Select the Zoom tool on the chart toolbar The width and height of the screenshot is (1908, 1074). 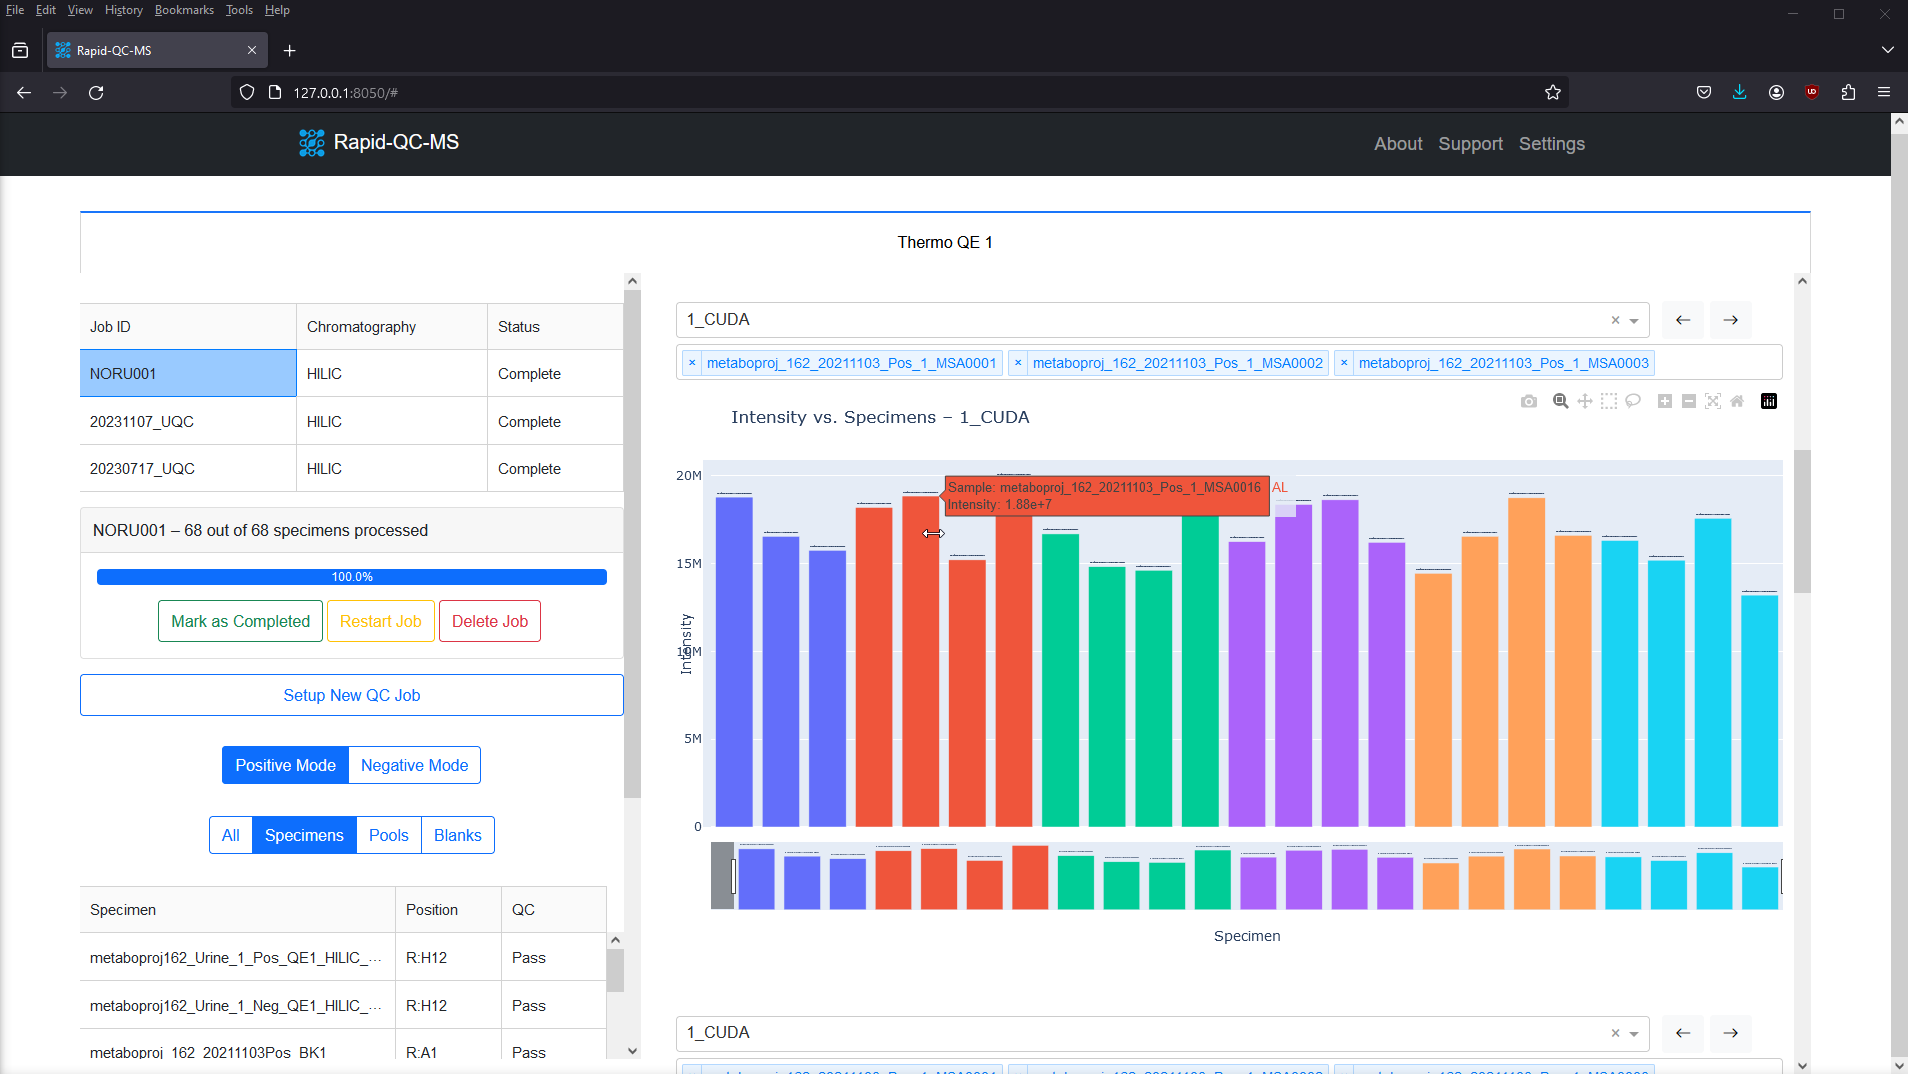tap(1560, 401)
